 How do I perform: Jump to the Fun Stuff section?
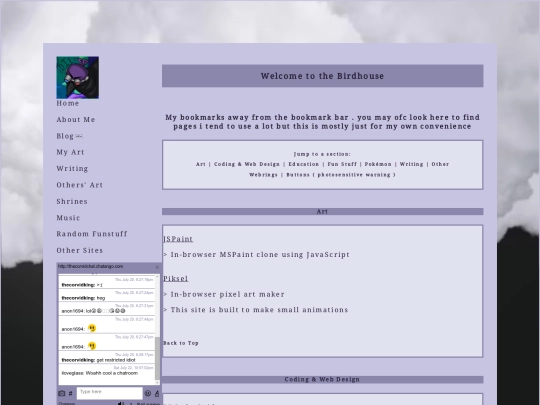tap(342, 164)
